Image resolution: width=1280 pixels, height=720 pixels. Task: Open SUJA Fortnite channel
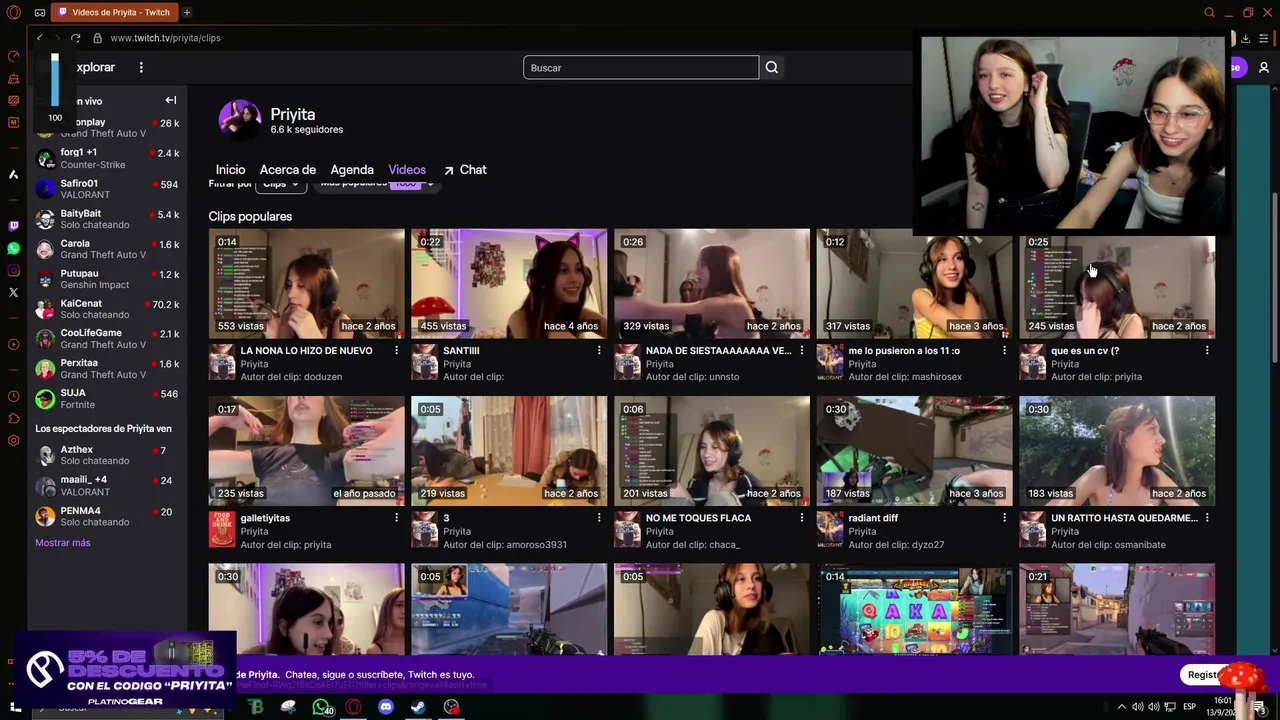[107, 399]
